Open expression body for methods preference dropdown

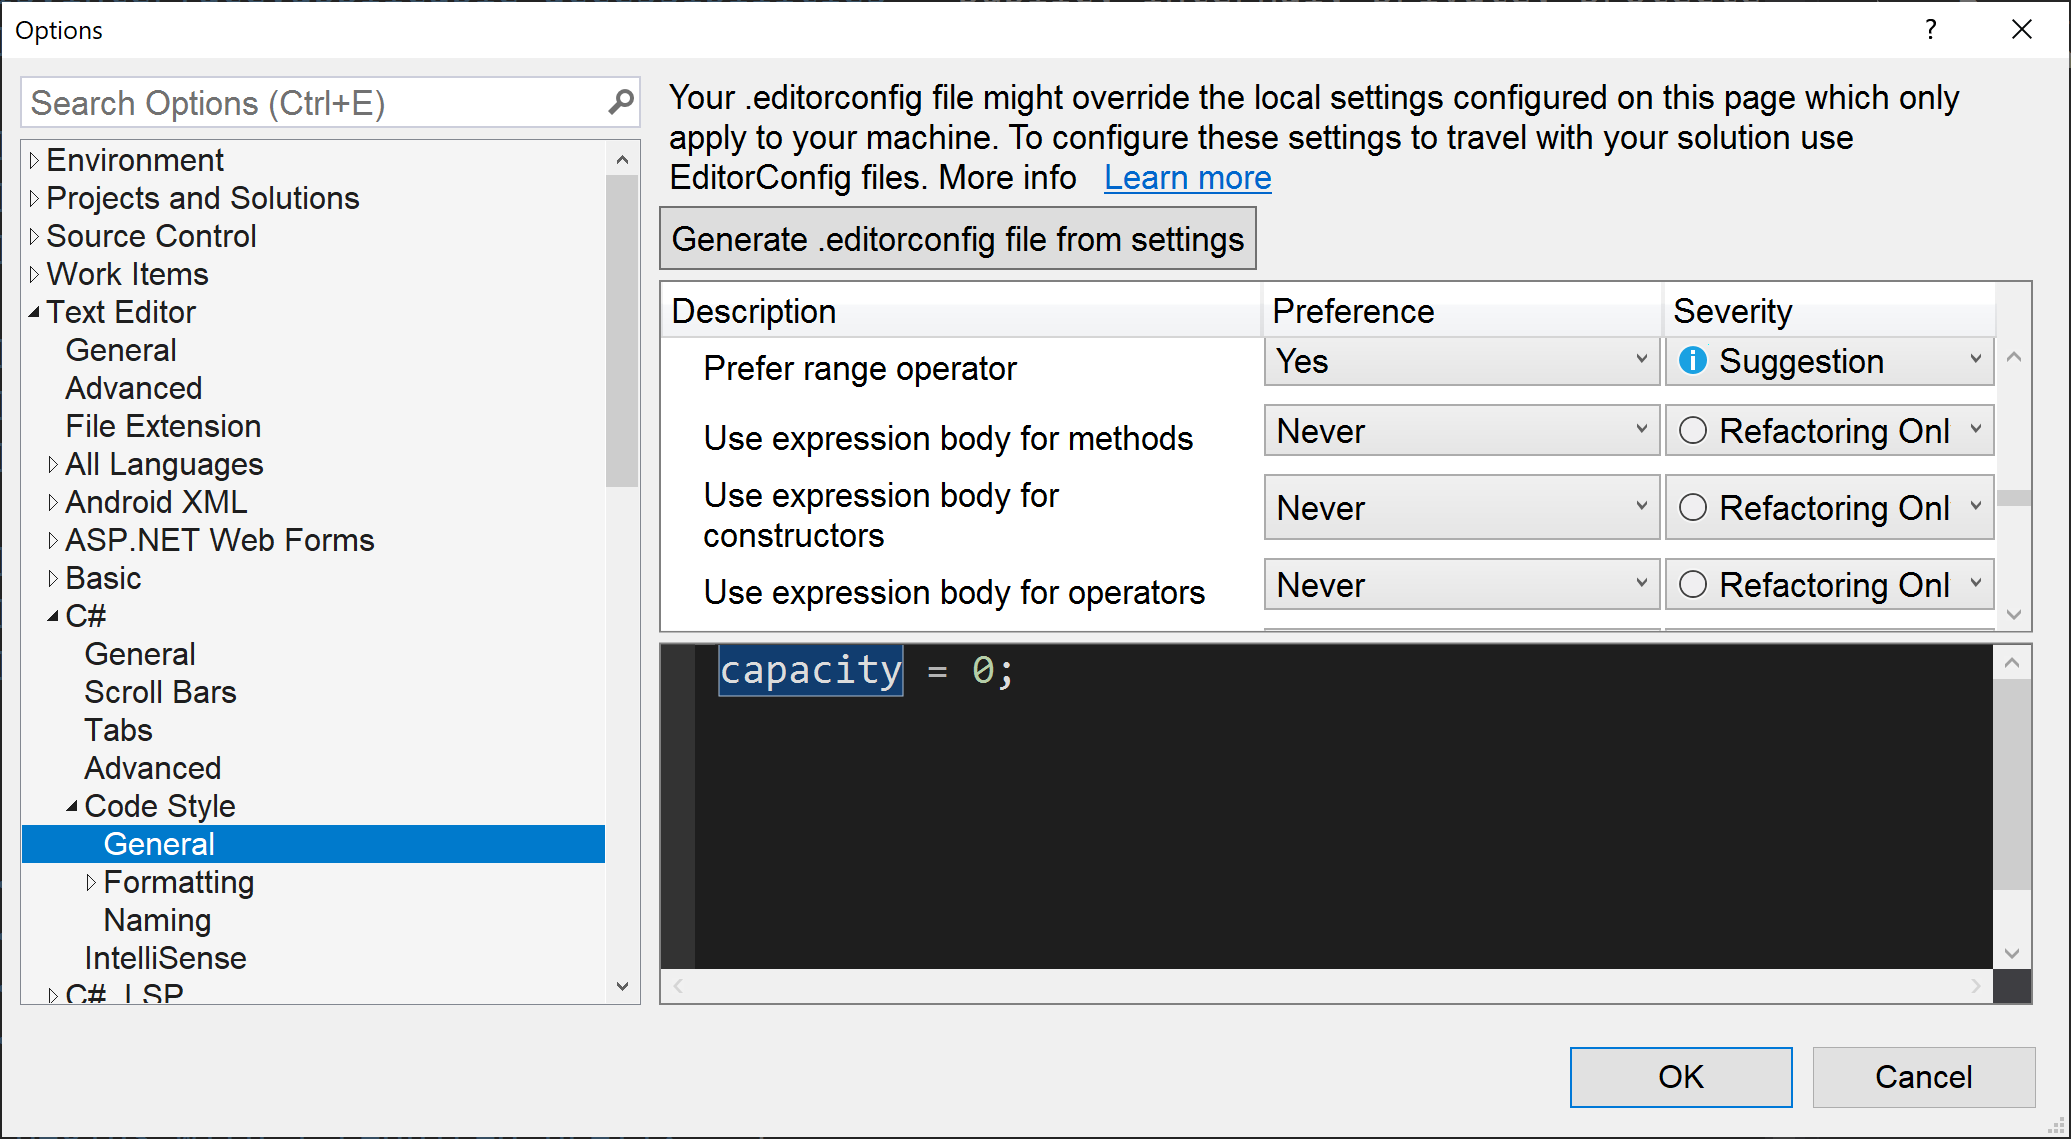(1461, 431)
